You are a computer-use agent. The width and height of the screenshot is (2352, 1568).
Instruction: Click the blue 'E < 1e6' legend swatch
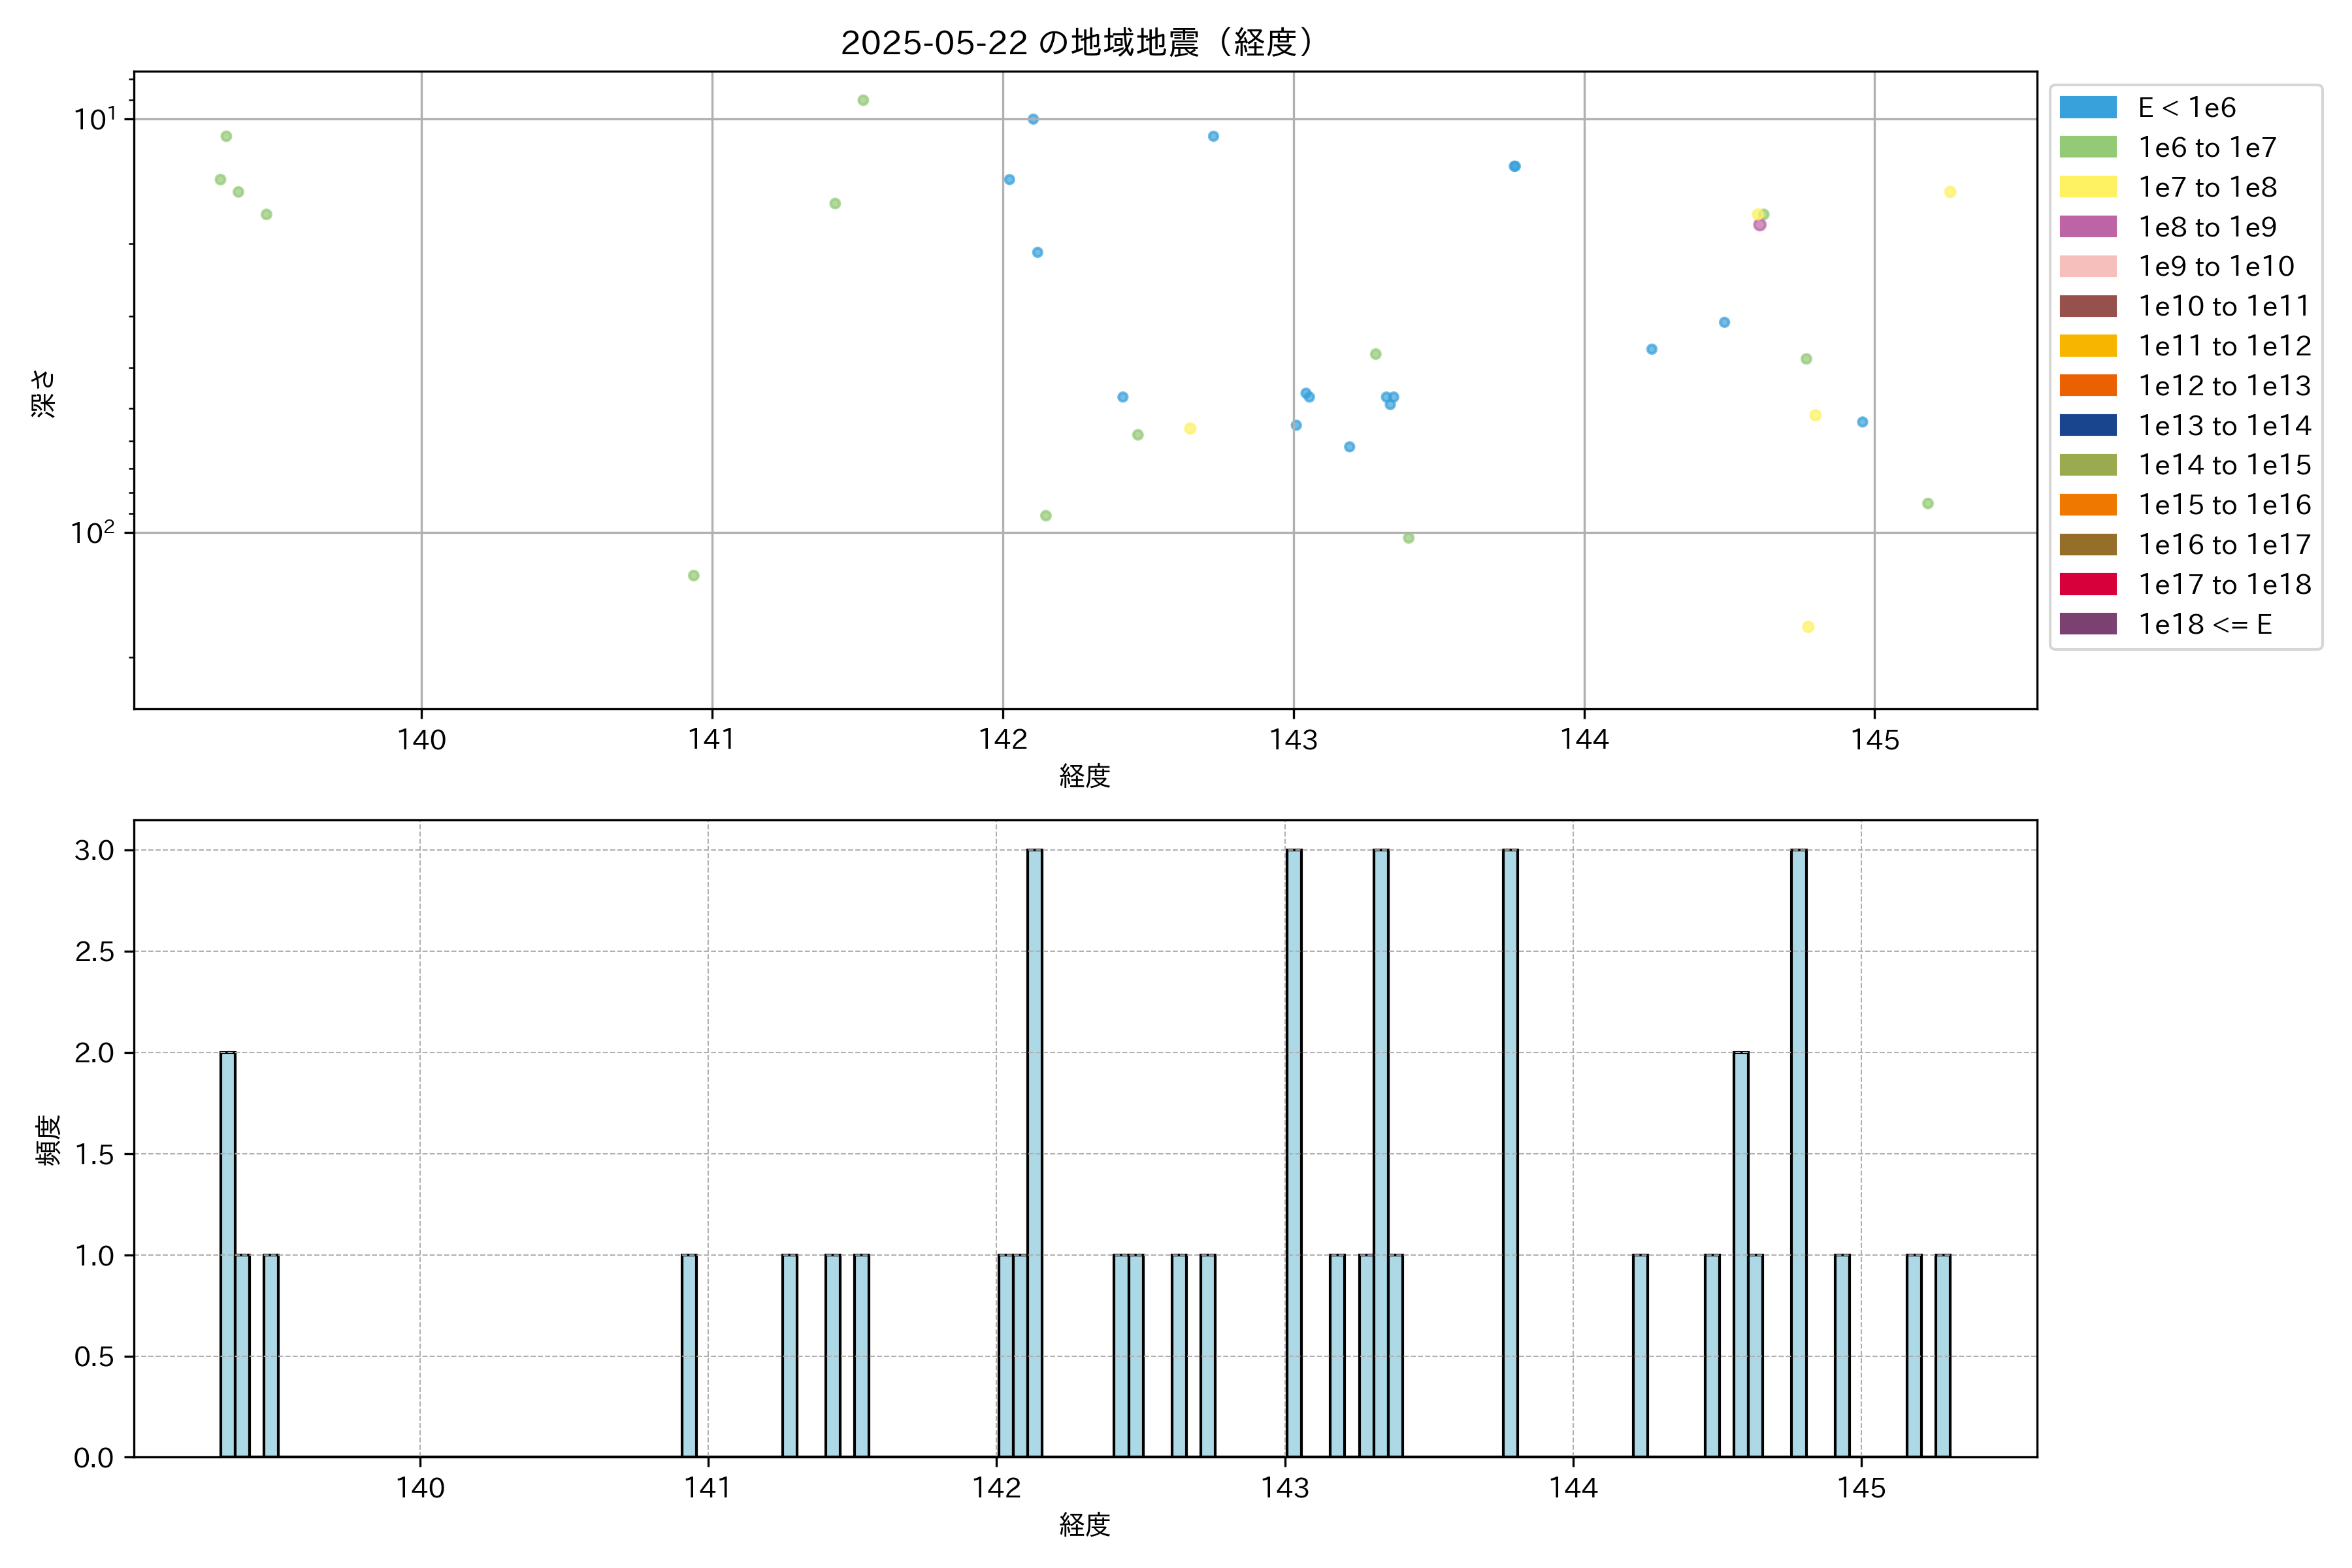pos(2088,107)
